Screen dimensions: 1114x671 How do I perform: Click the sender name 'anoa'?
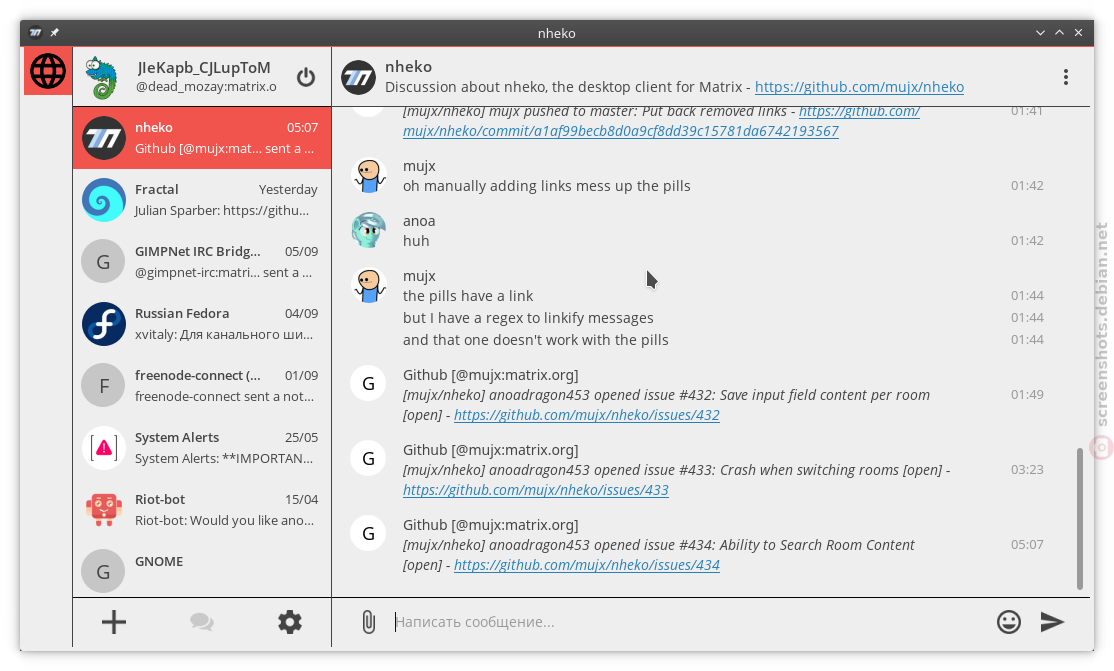point(419,221)
